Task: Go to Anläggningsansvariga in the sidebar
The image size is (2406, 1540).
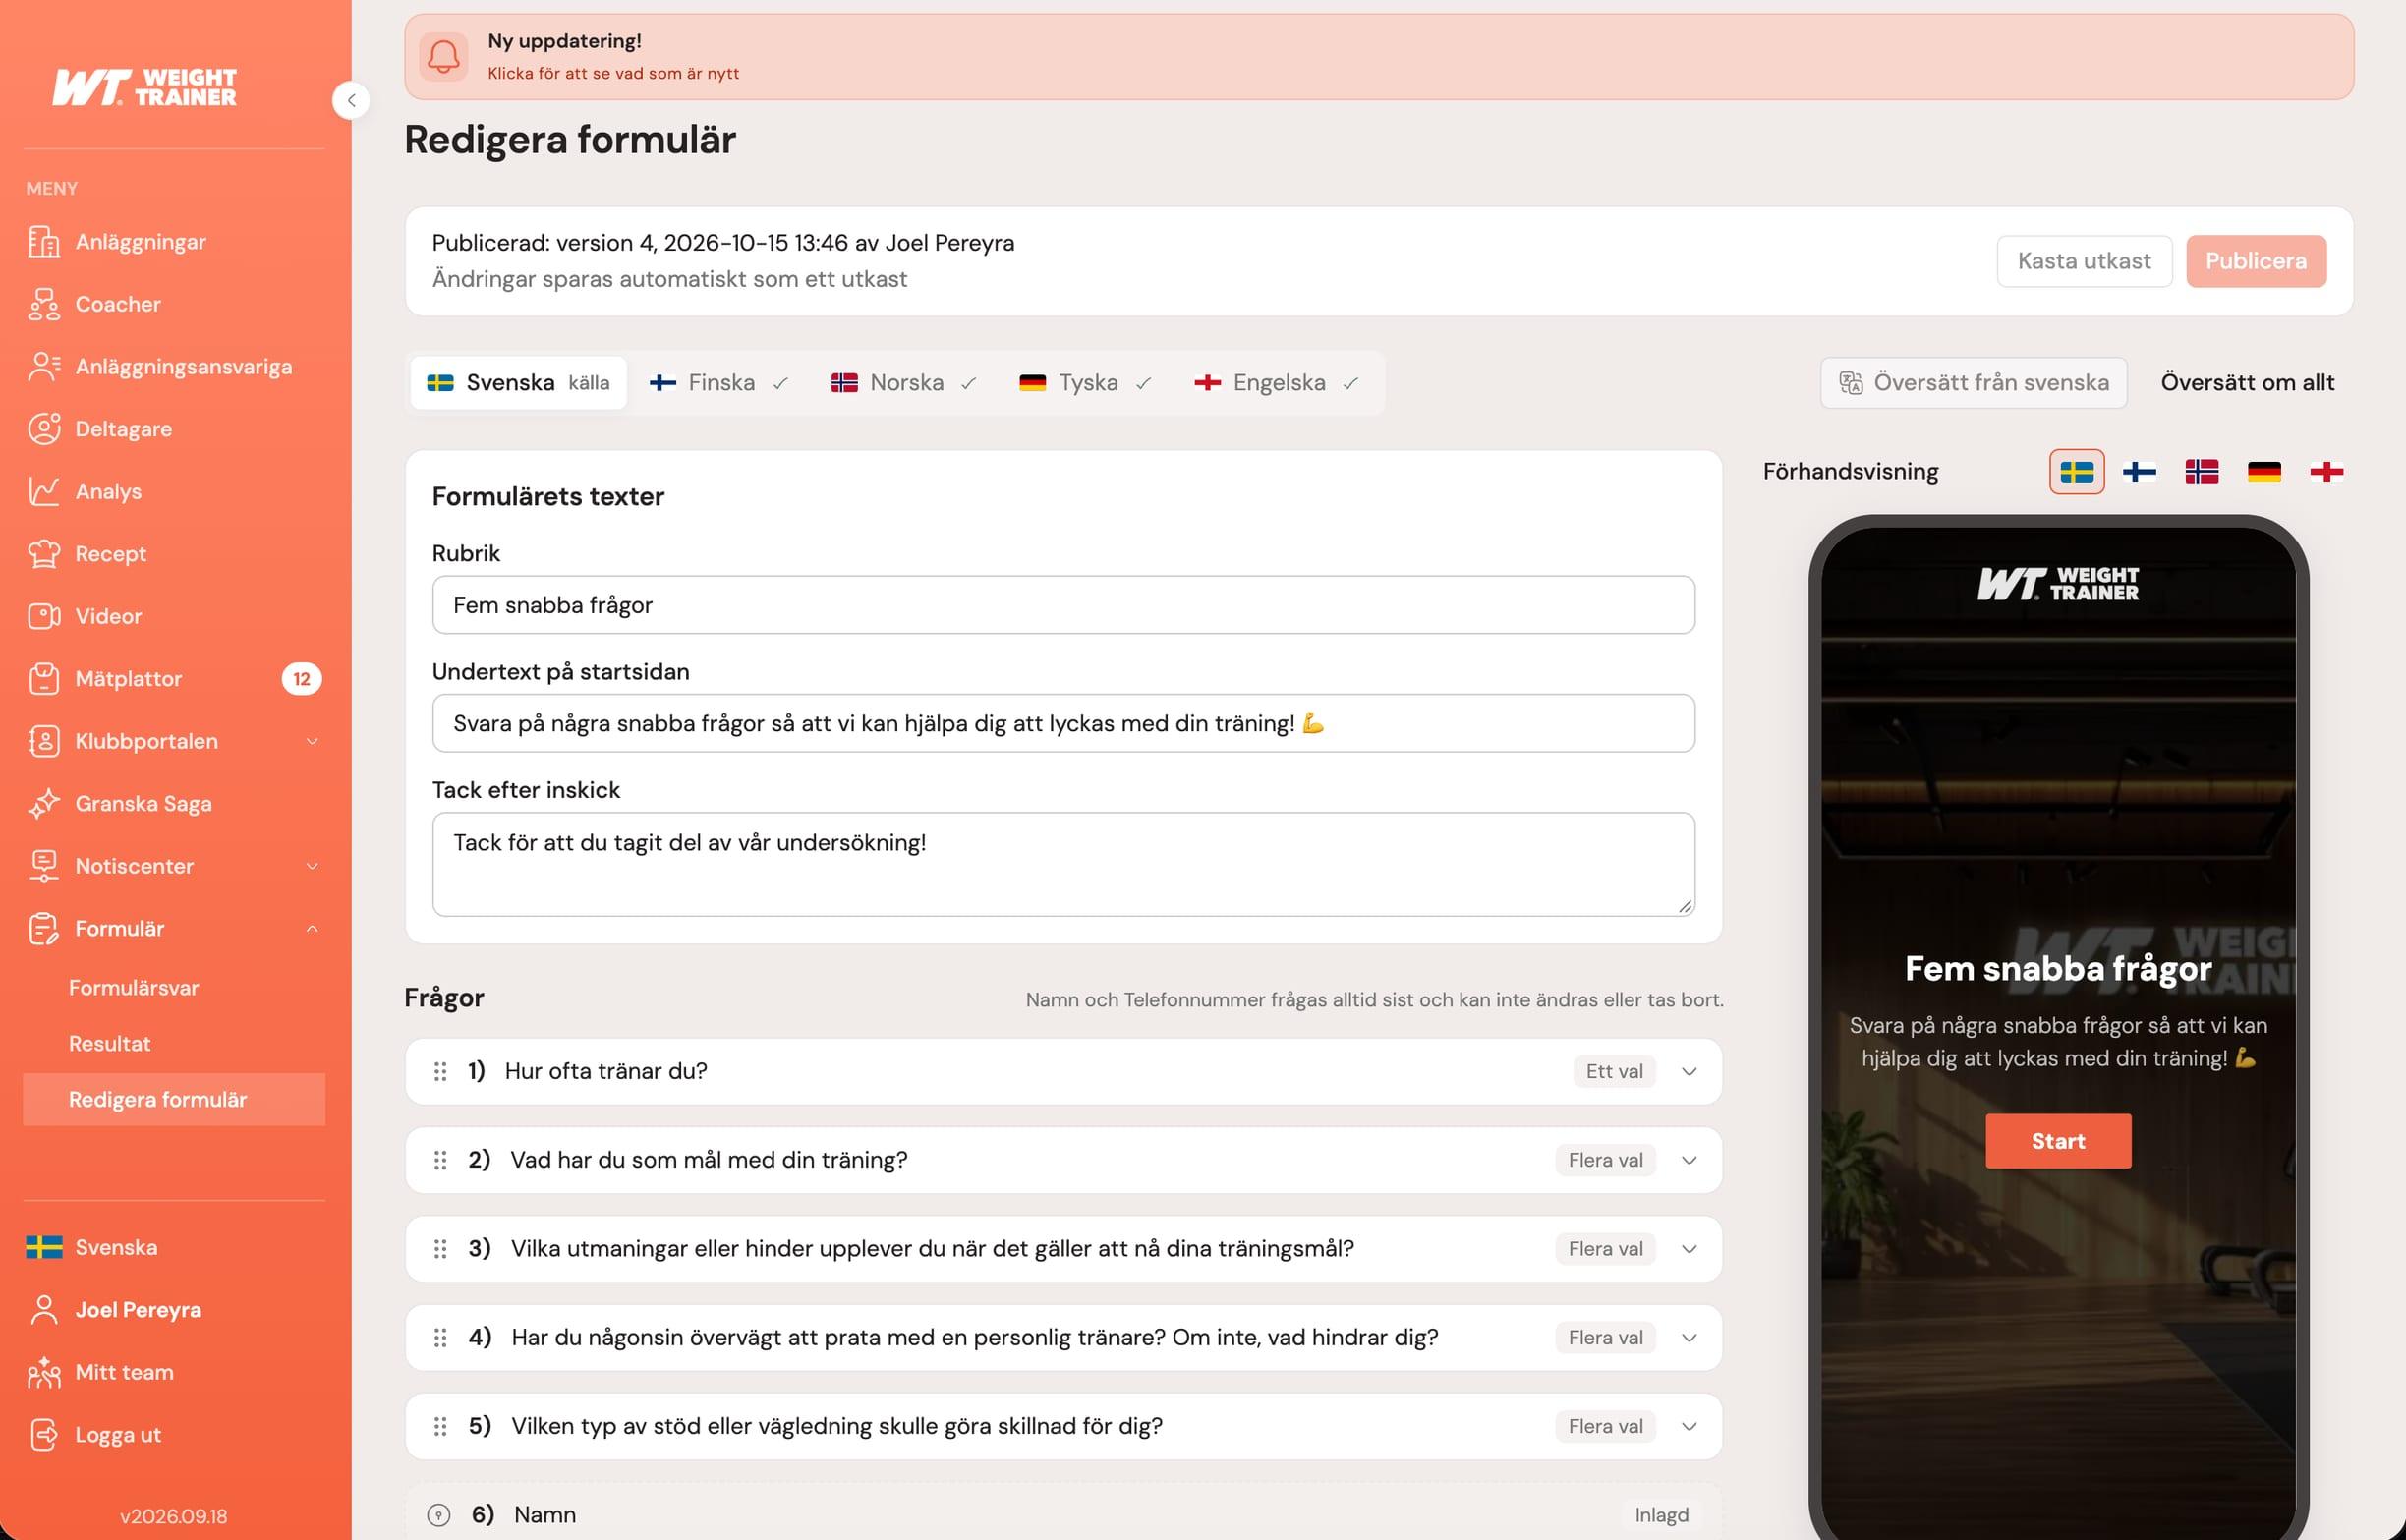Action: (174, 367)
